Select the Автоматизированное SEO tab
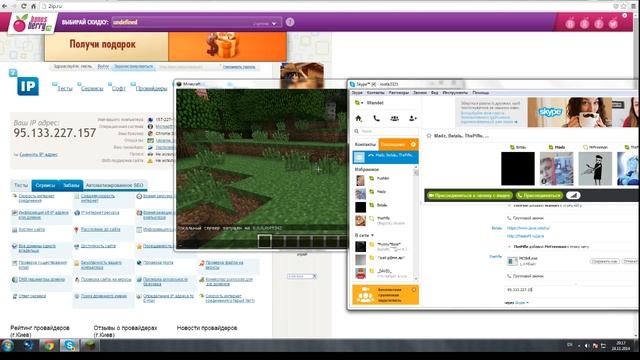 (x=115, y=185)
